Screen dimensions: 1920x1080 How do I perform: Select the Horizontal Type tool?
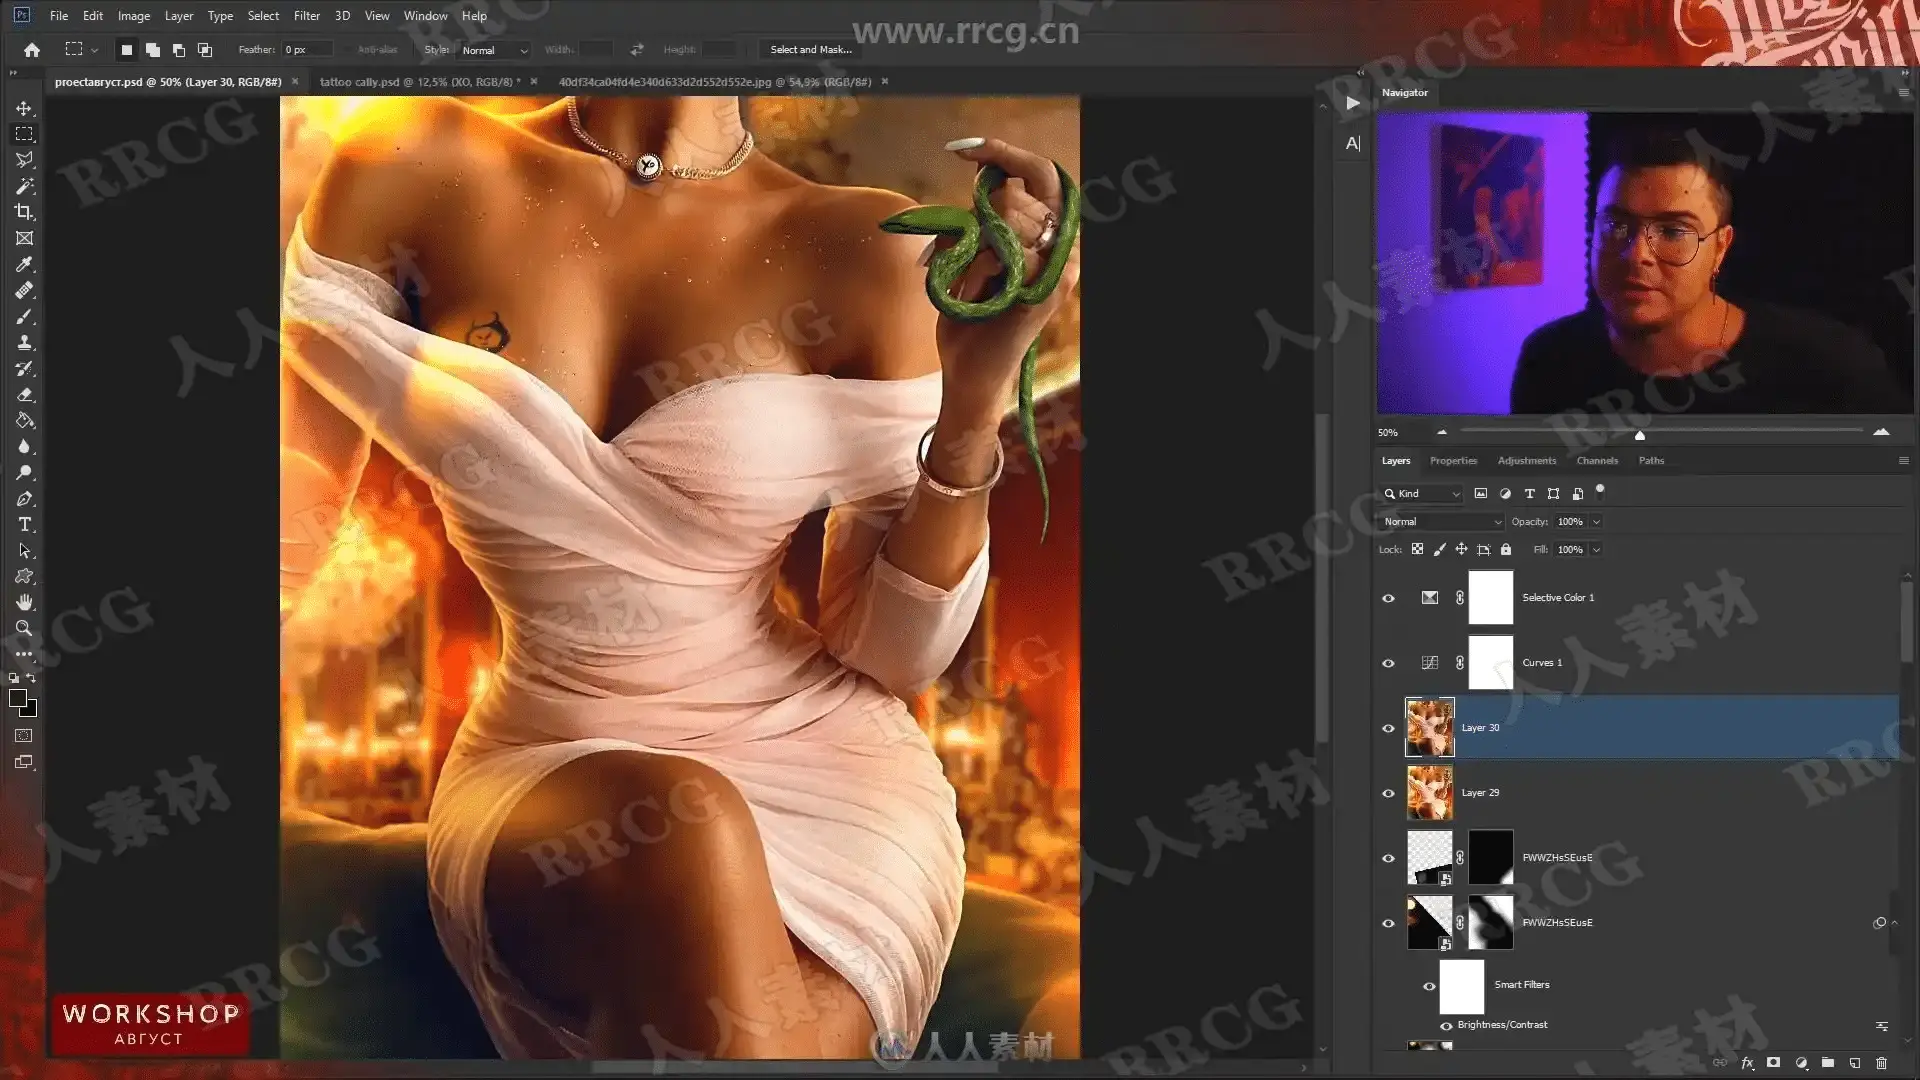[x=24, y=524]
